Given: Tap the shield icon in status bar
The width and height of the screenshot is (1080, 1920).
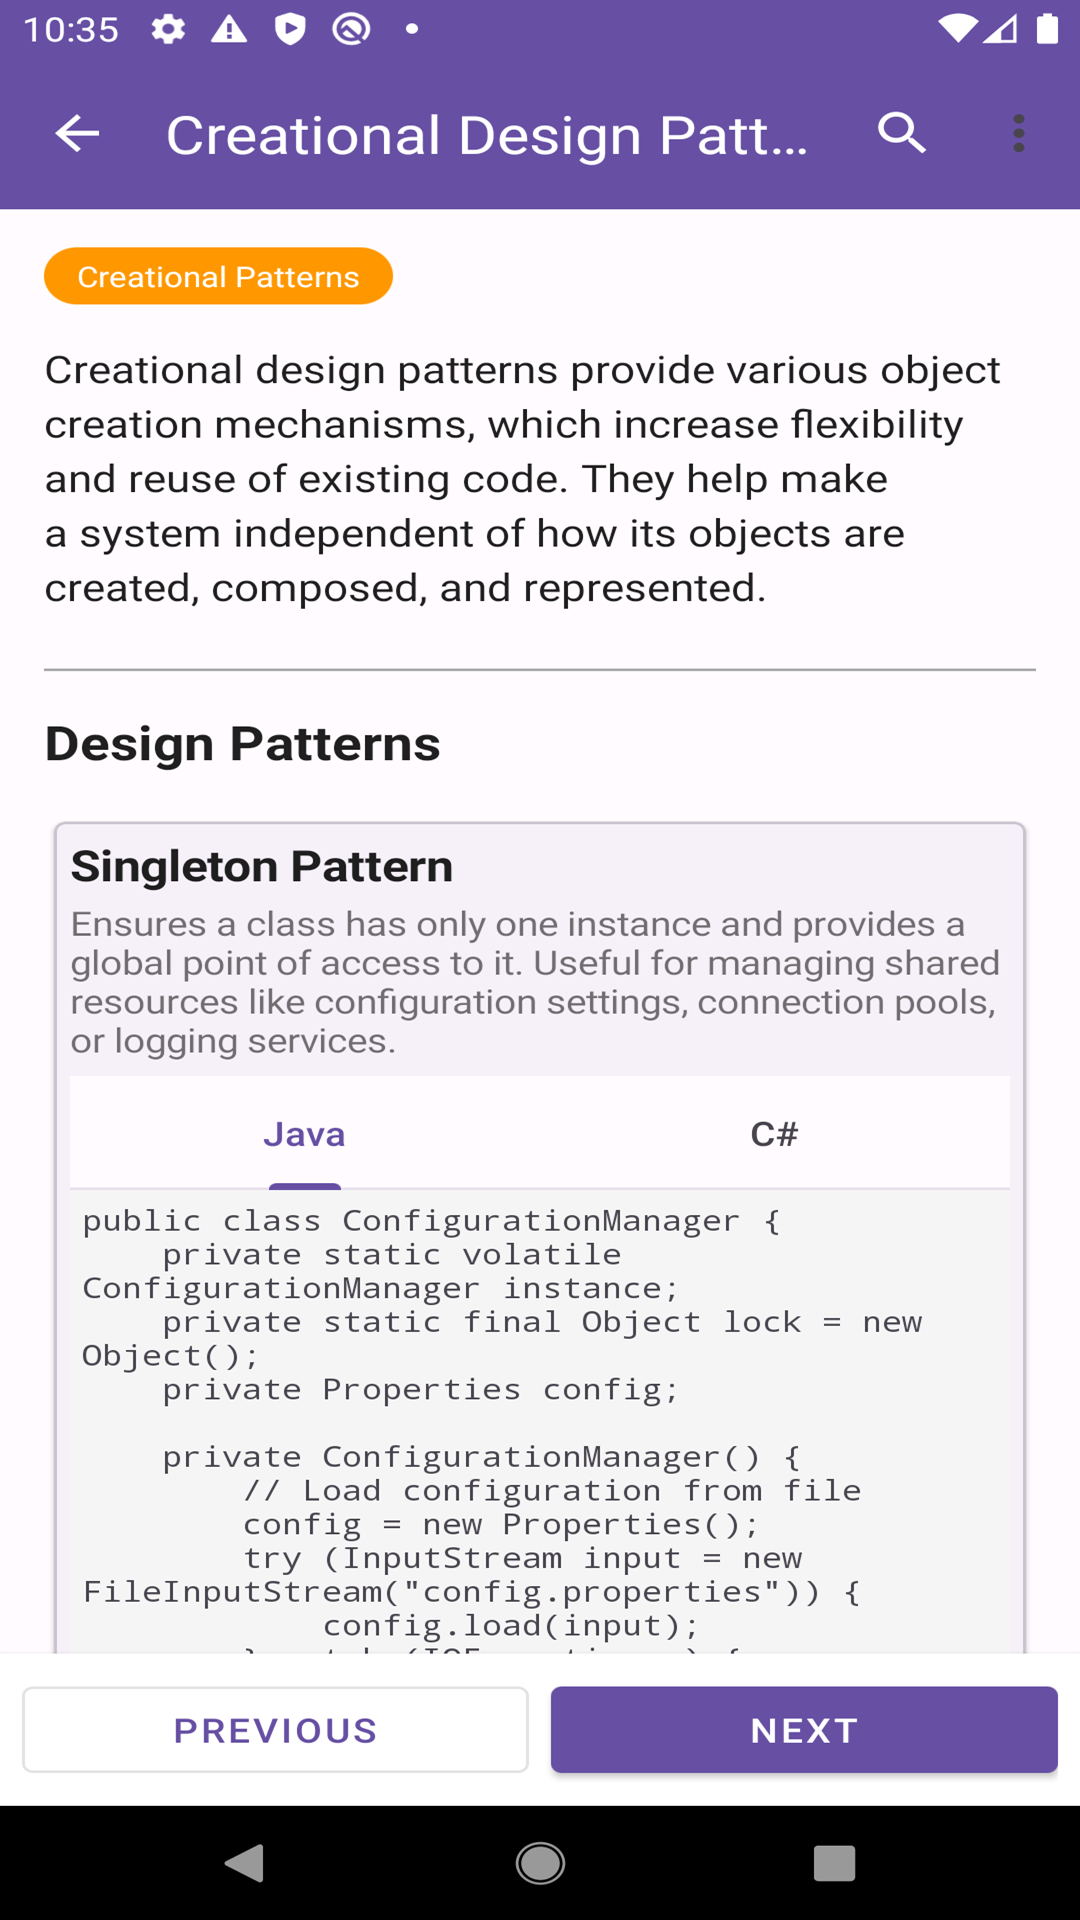Looking at the screenshot, I should click(x=290, y=29).
